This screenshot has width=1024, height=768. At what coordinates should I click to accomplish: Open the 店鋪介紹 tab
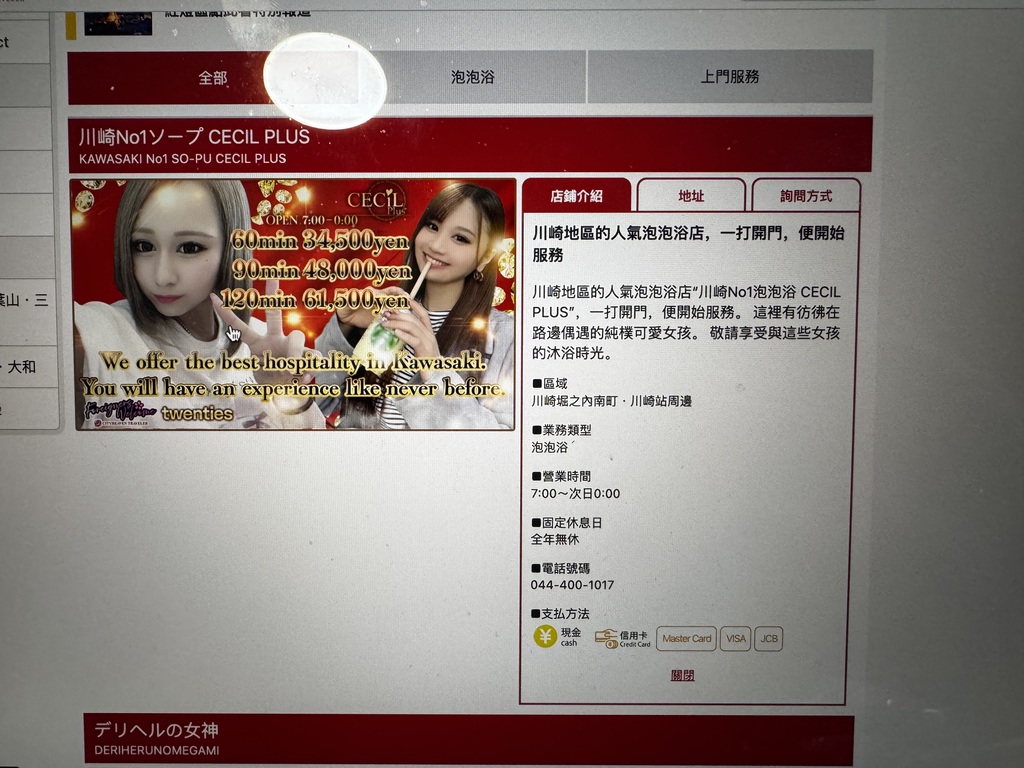click(x=576, y=196)
